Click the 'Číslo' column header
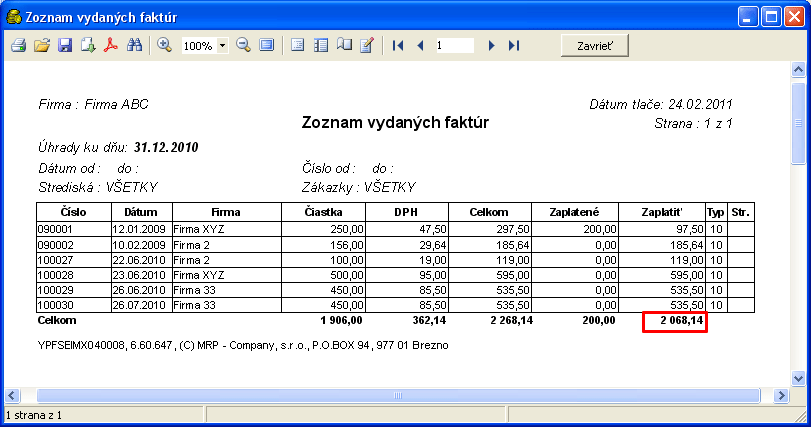 point(73,212)
